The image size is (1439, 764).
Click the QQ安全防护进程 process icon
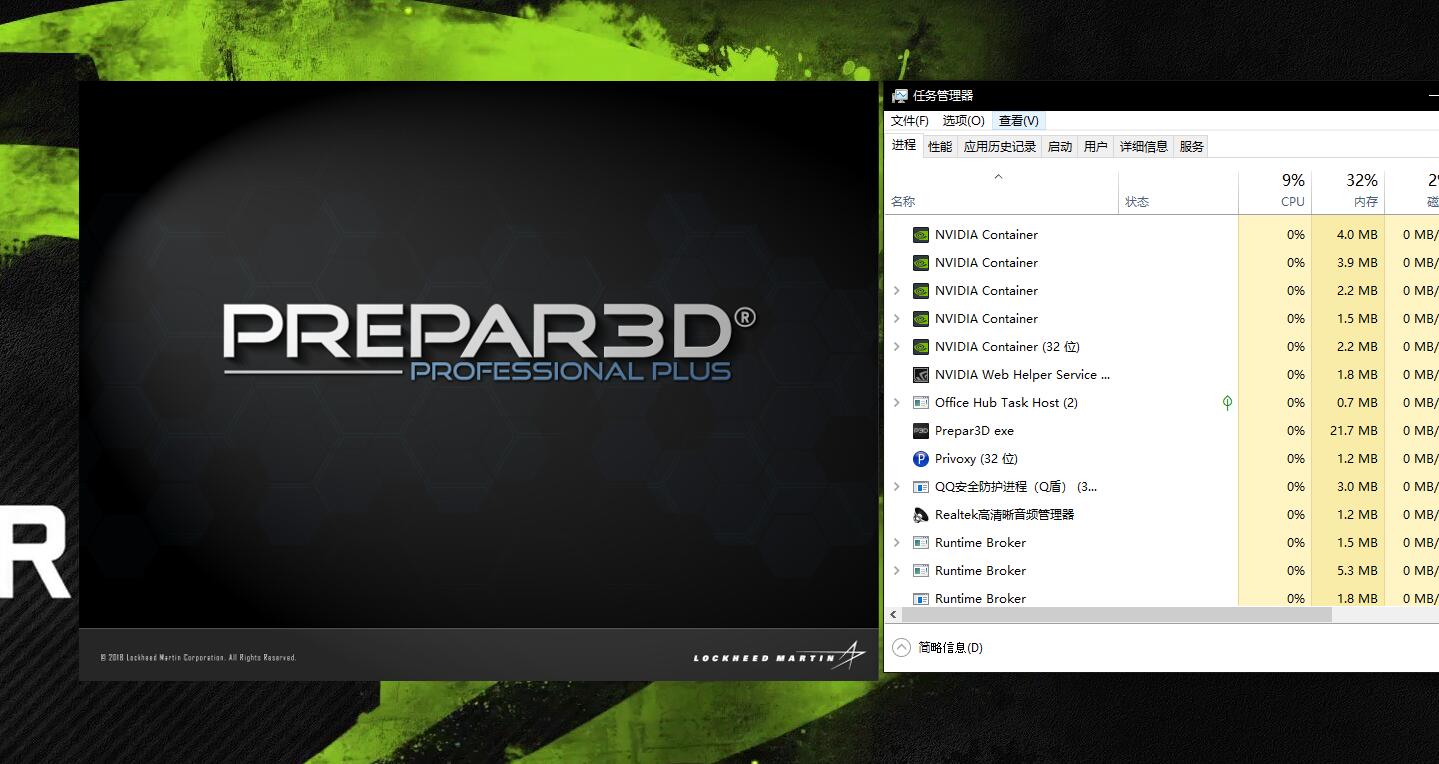[921, 487]
